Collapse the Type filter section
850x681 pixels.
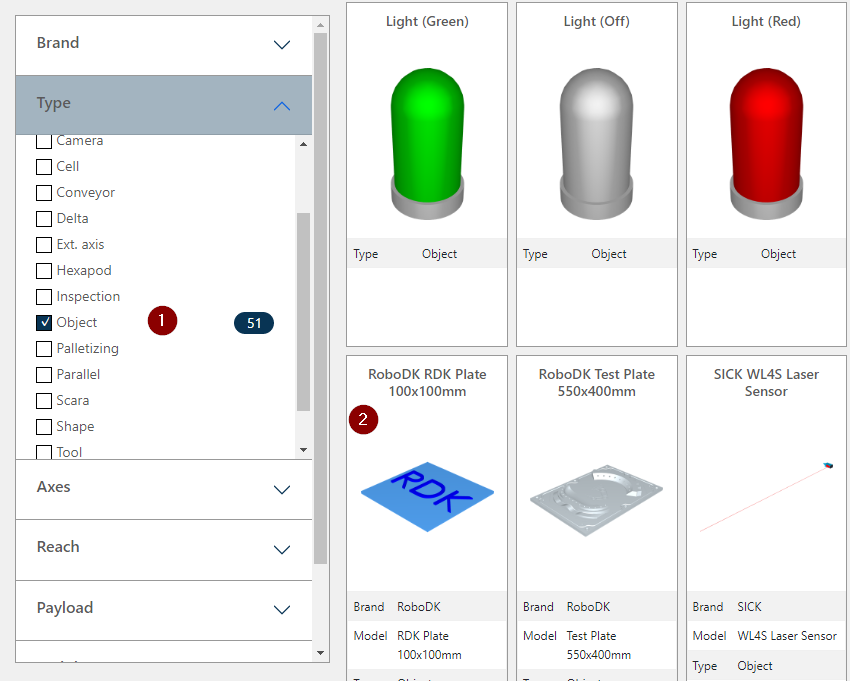[x=164, y=105]
